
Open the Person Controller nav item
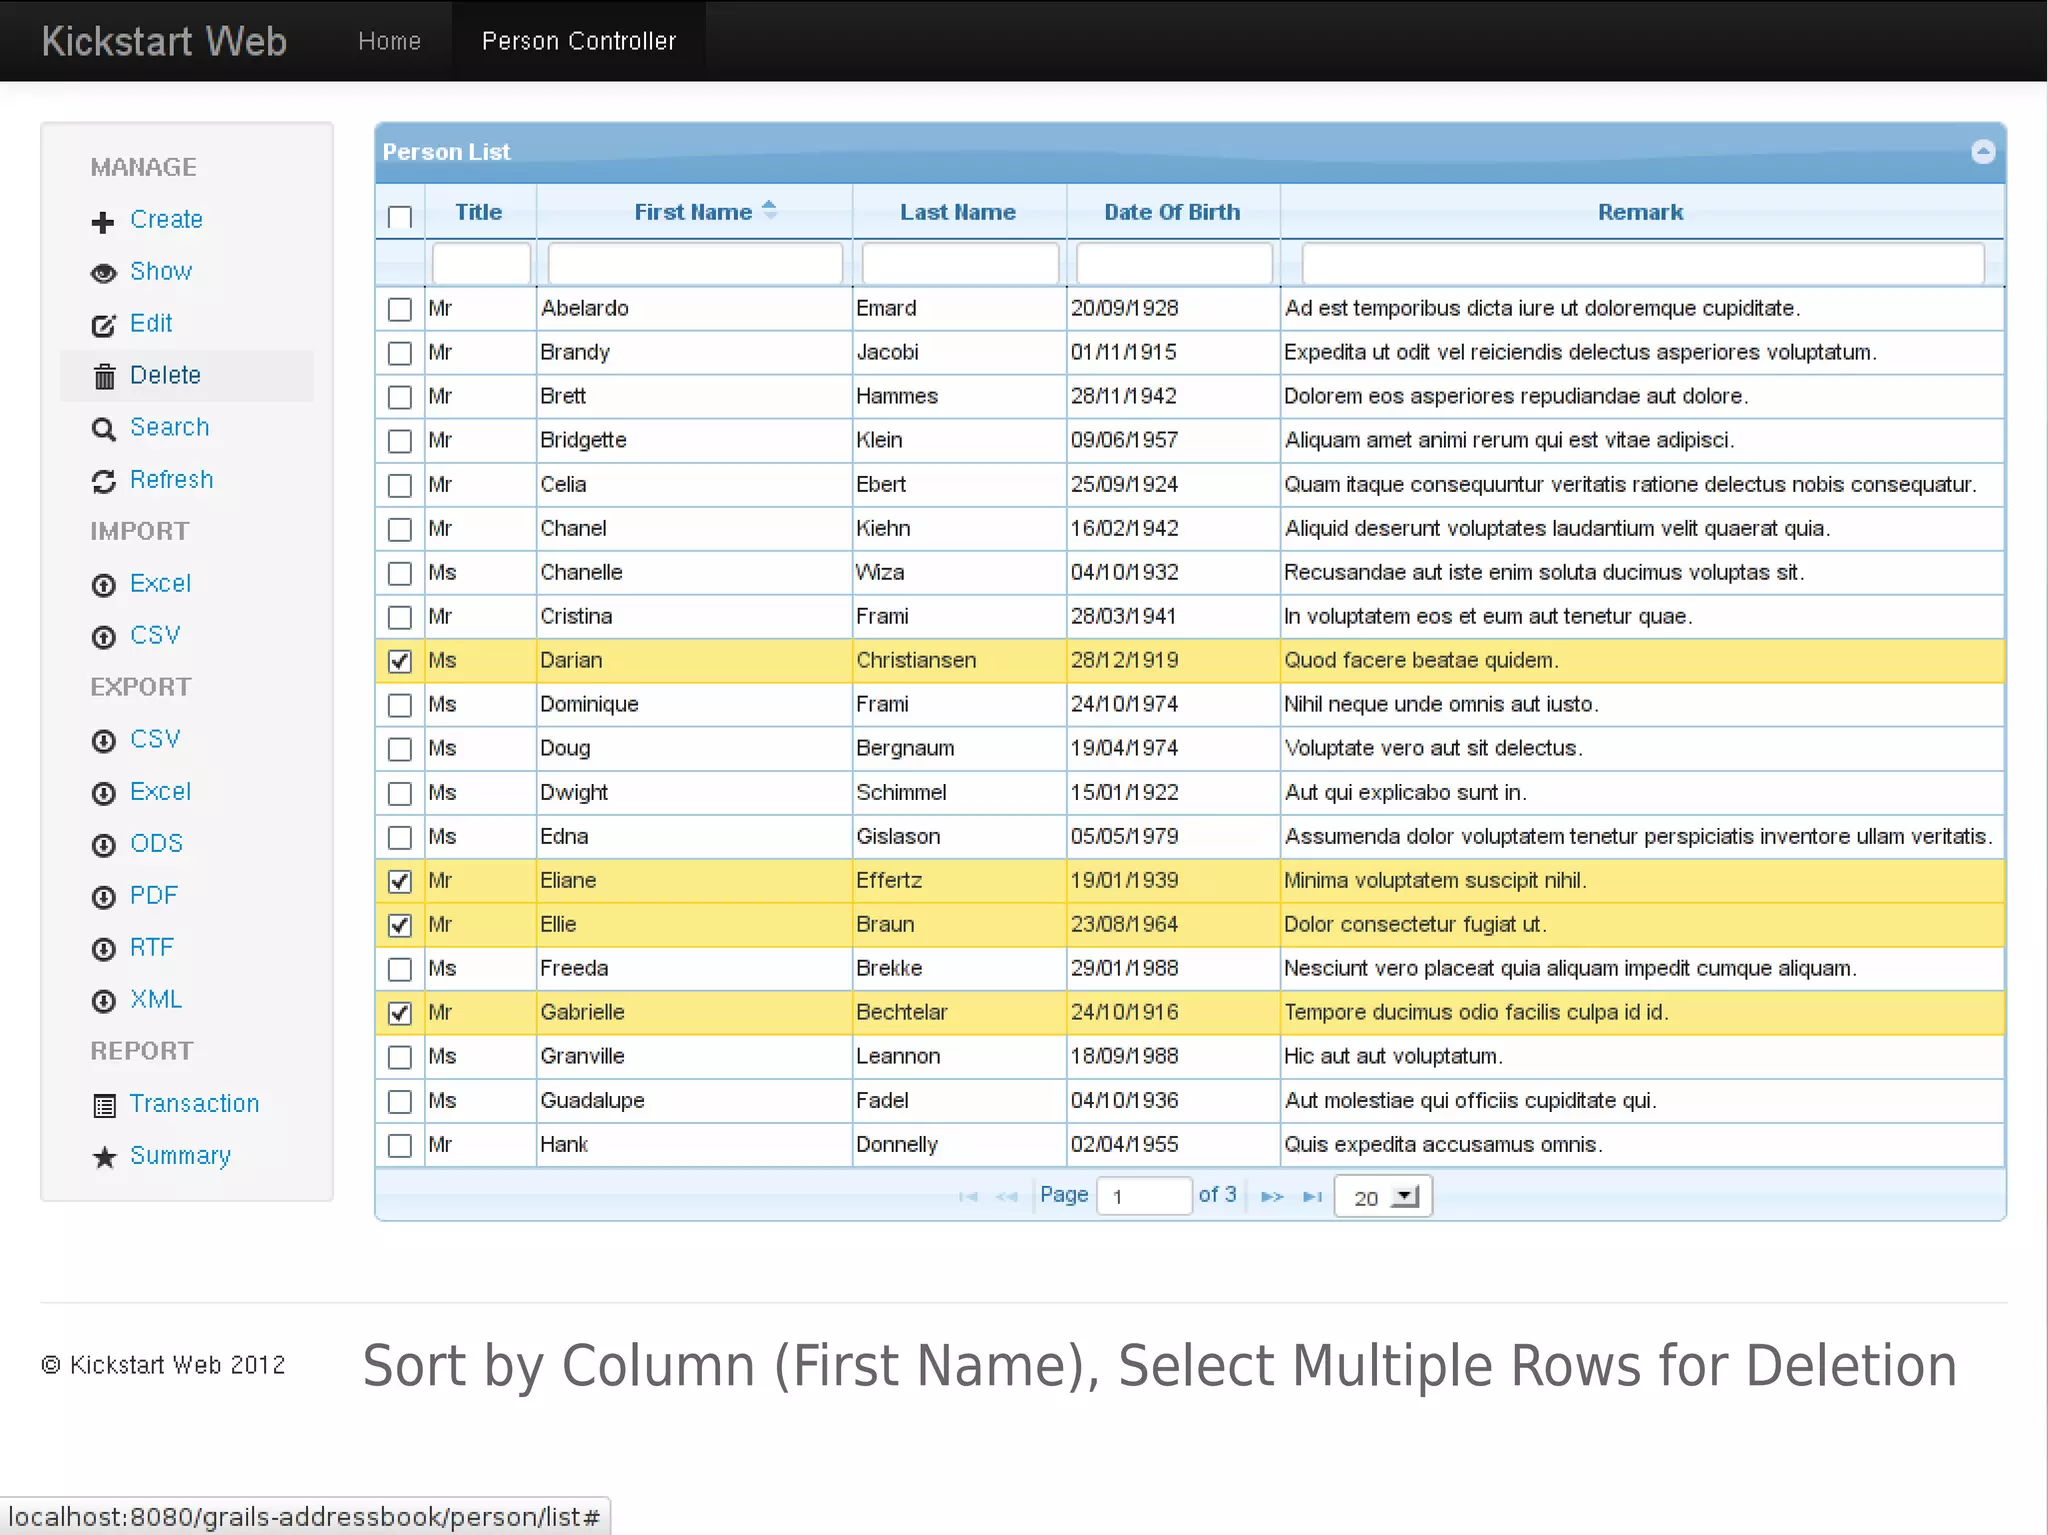pos(578,41)
